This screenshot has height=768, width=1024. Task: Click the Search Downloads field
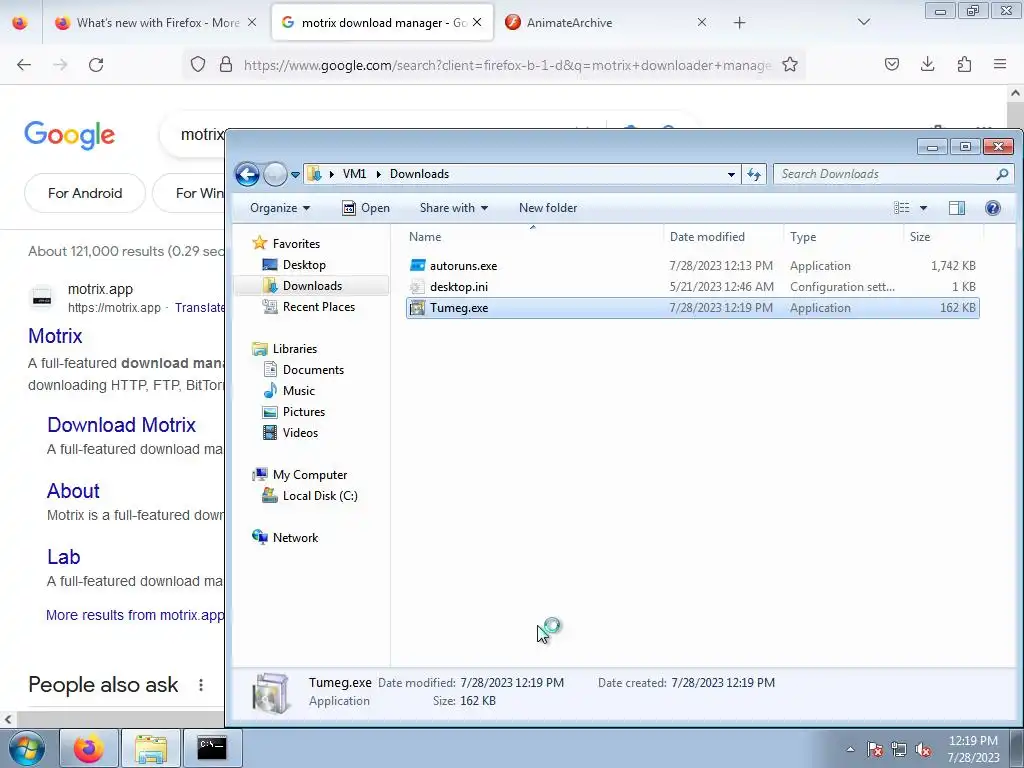click(885, 174)
